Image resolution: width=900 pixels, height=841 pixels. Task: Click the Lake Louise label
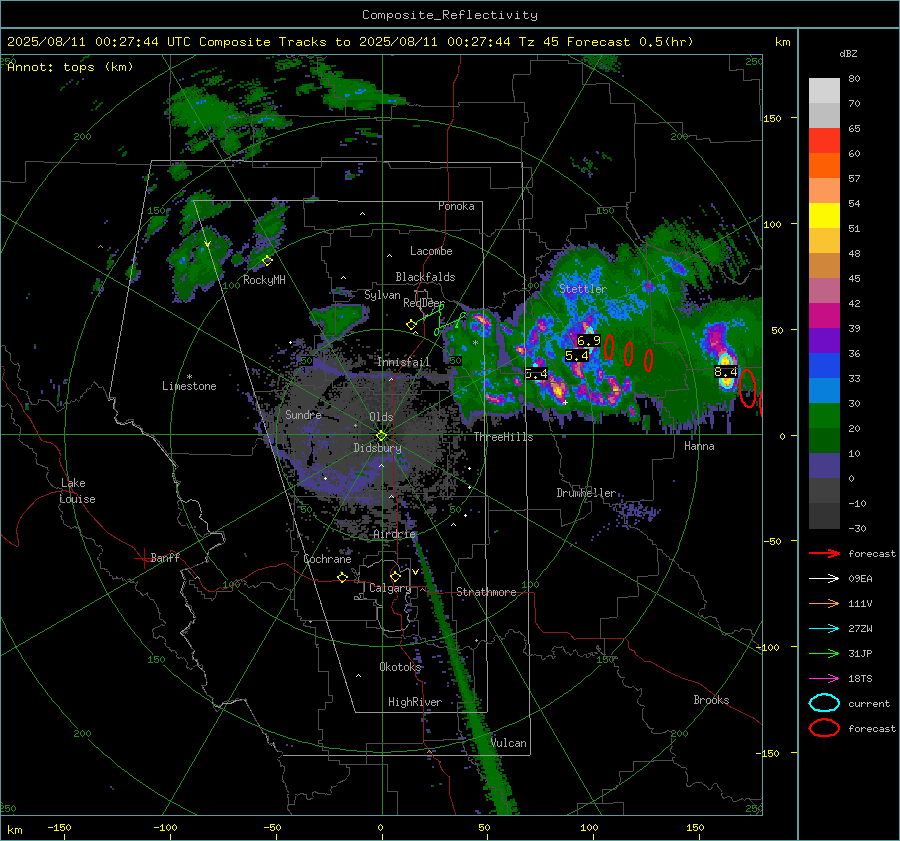(x=77, y=491)
